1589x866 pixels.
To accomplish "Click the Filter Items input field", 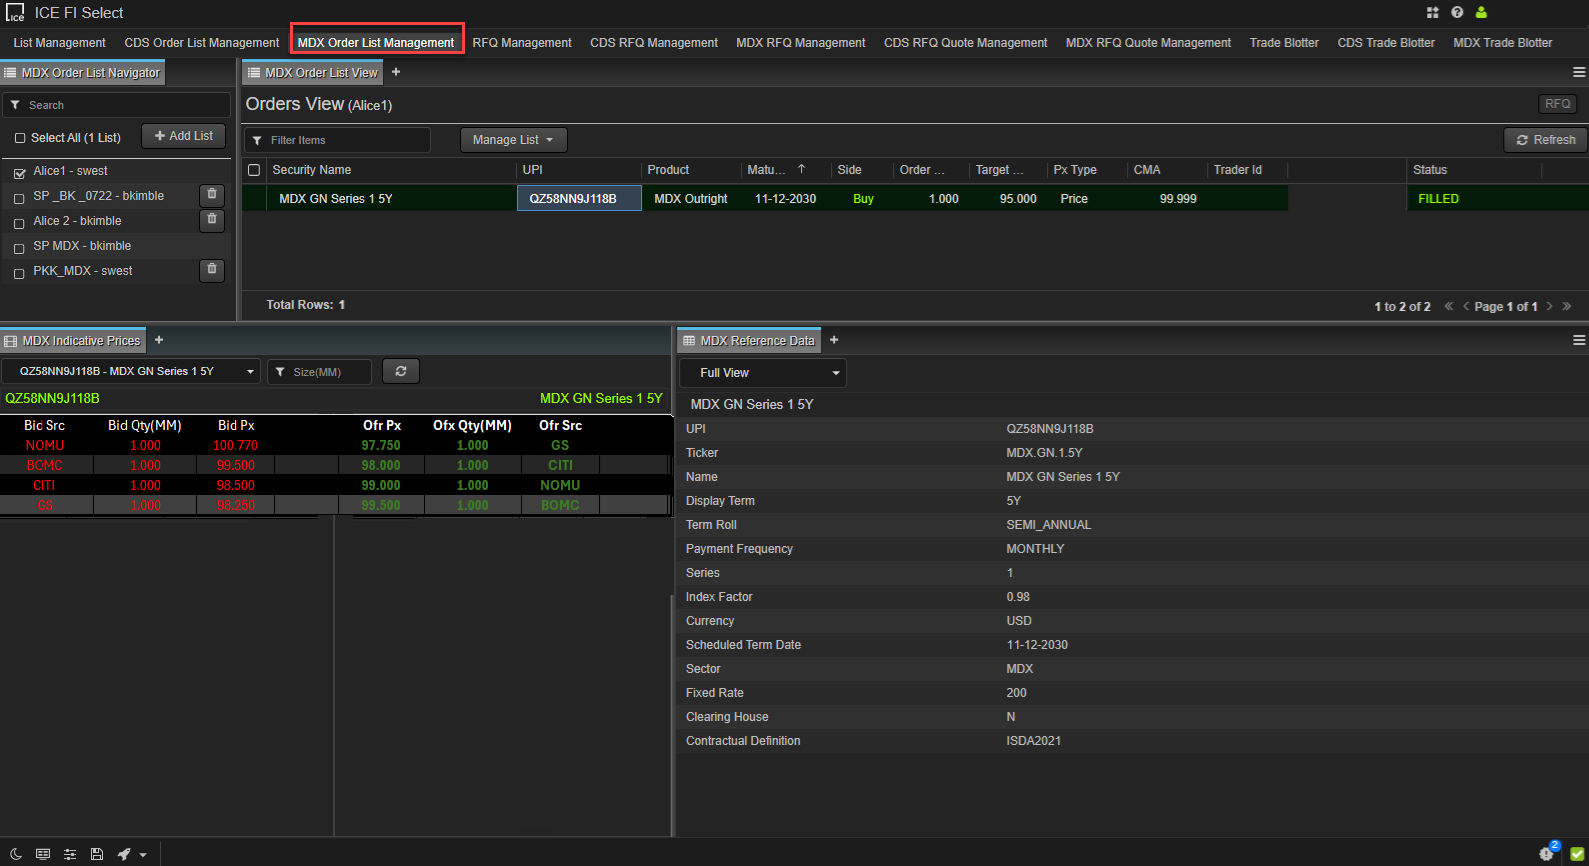I will coord(338,140).
